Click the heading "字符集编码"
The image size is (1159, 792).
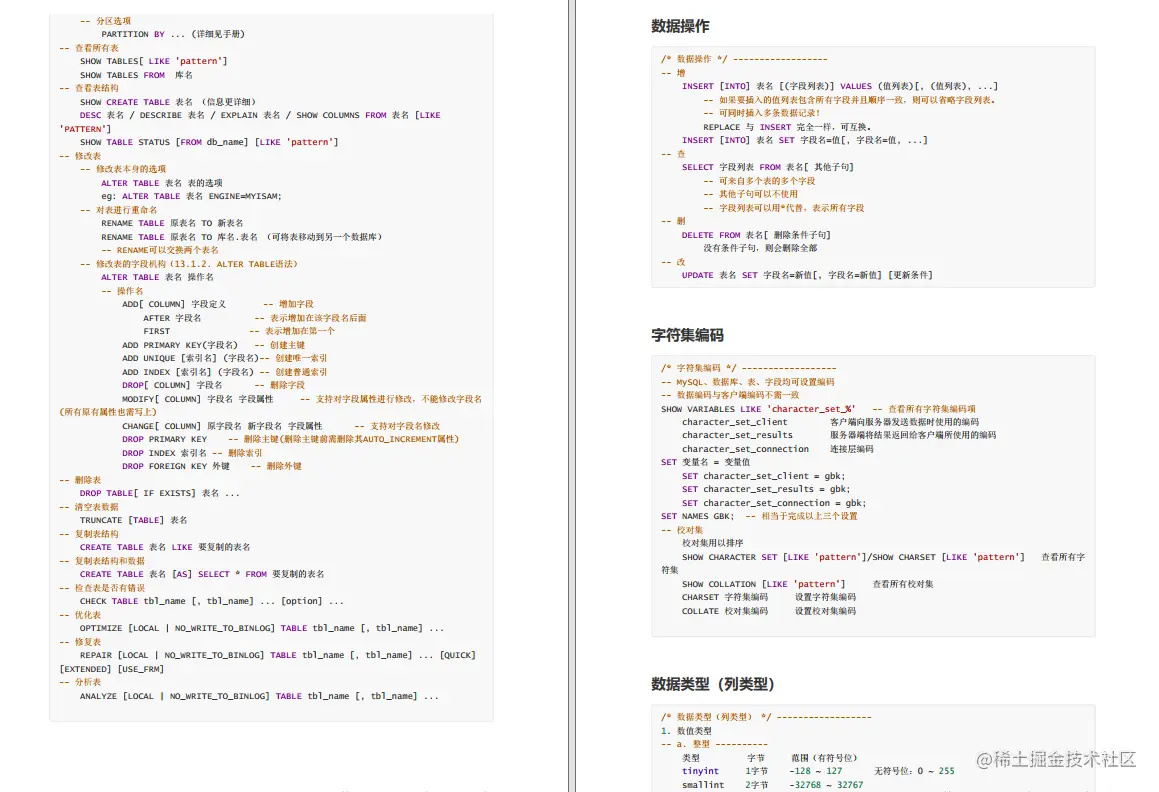687,335
